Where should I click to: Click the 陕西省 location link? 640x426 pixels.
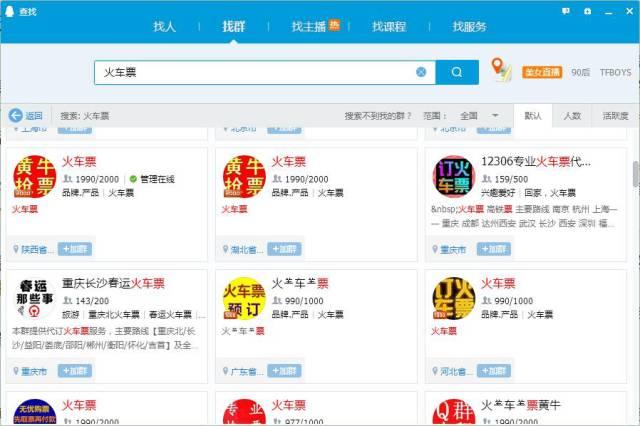(x=37, y=249)
